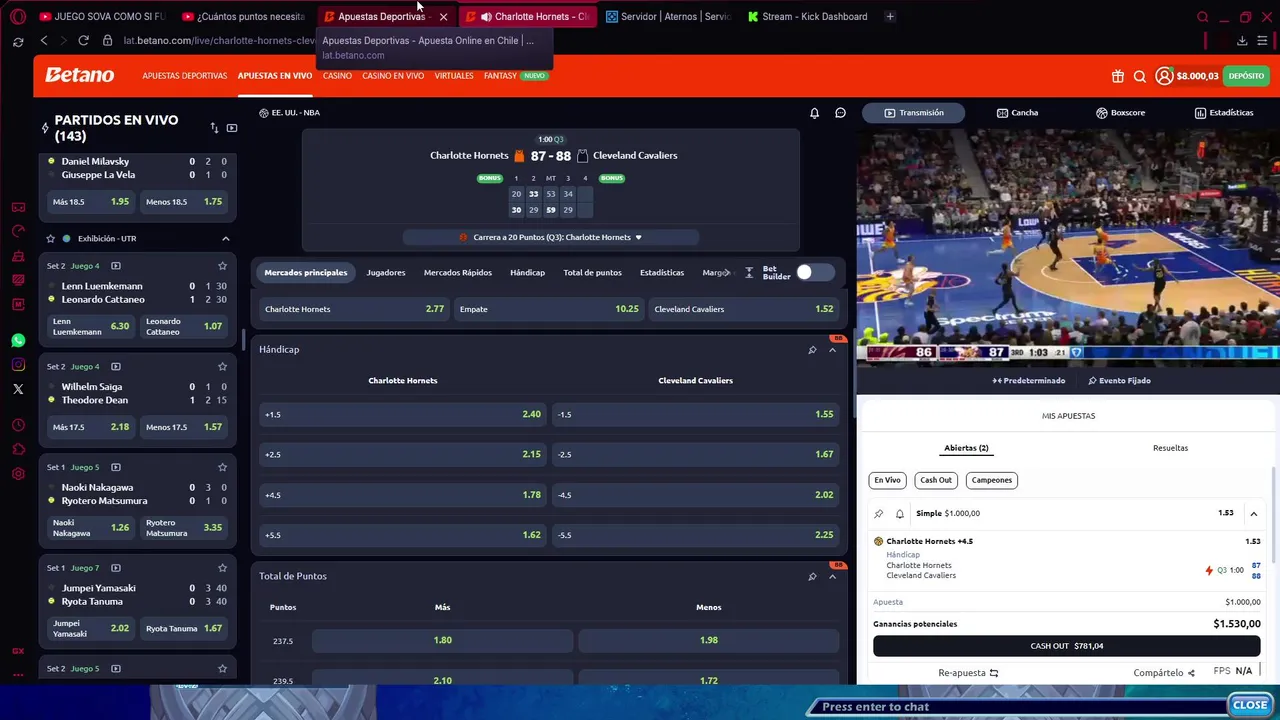The height and width of the screenshot is (720, 1280).
Task: Click the share icon next to Compártelo
Action: pyautogui.click(x=1191, y=673)
